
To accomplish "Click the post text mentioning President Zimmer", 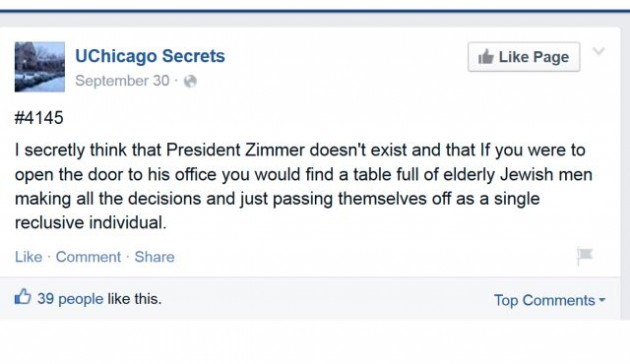I will coord(303,186).
